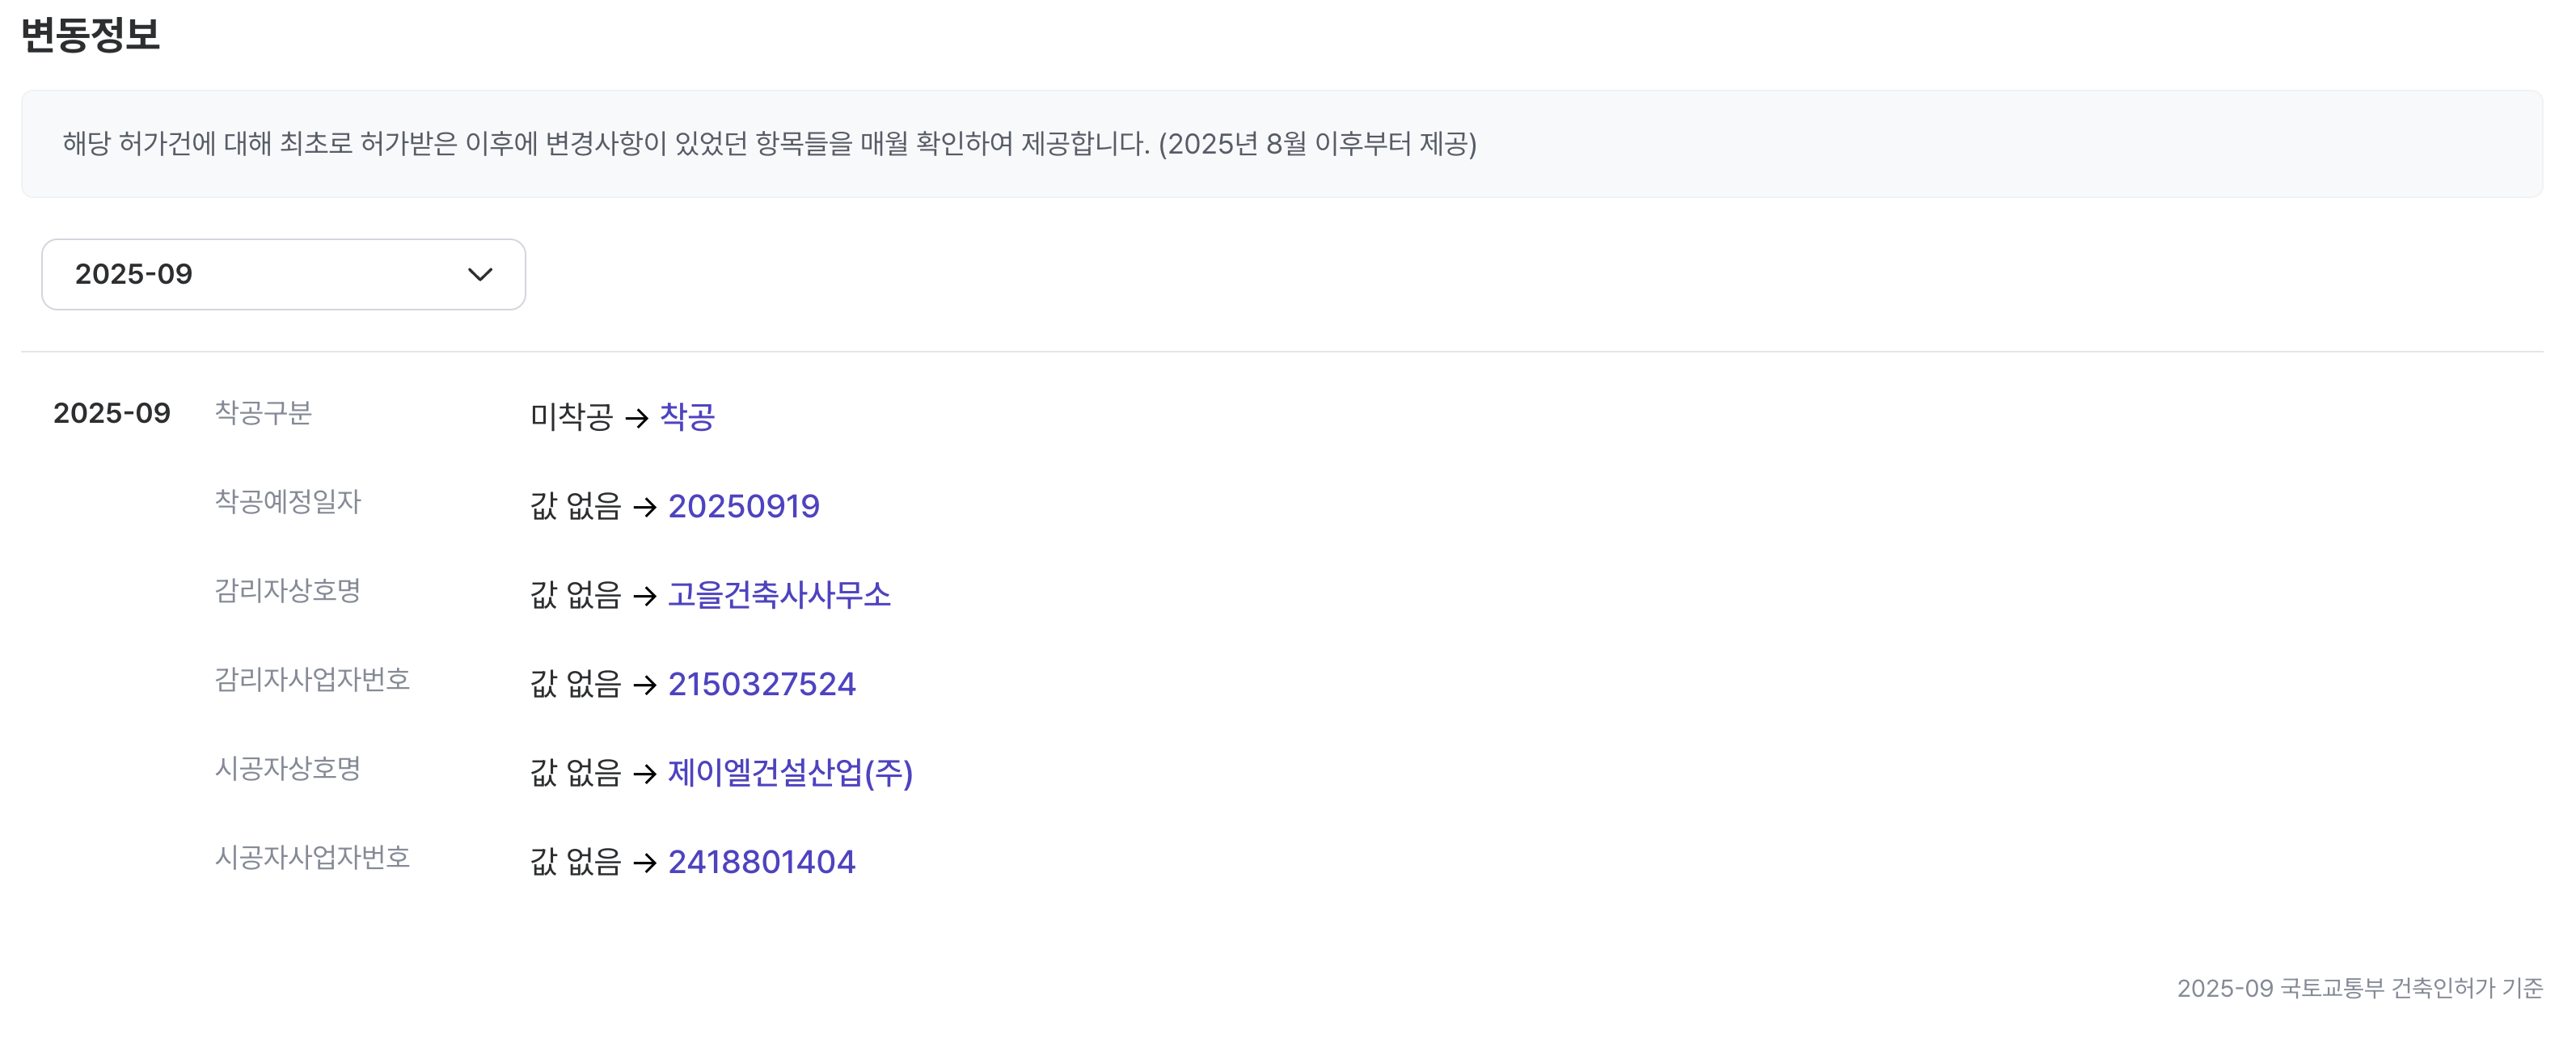Click the arrow icon in the 시공자사업자번호 row
The width and height of the screenshot is (2576, 1038).
pyautogui.click(x=645, y=863)
